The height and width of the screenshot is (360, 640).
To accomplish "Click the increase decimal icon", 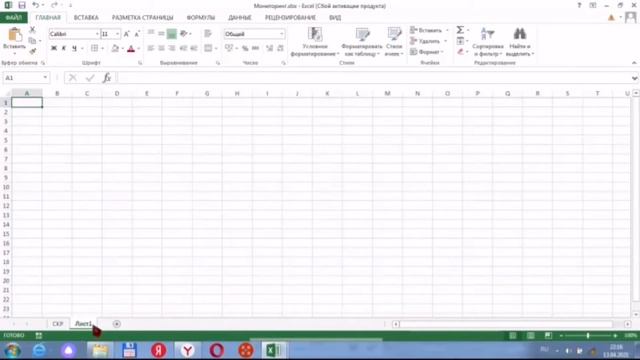I will pos(269,48).
